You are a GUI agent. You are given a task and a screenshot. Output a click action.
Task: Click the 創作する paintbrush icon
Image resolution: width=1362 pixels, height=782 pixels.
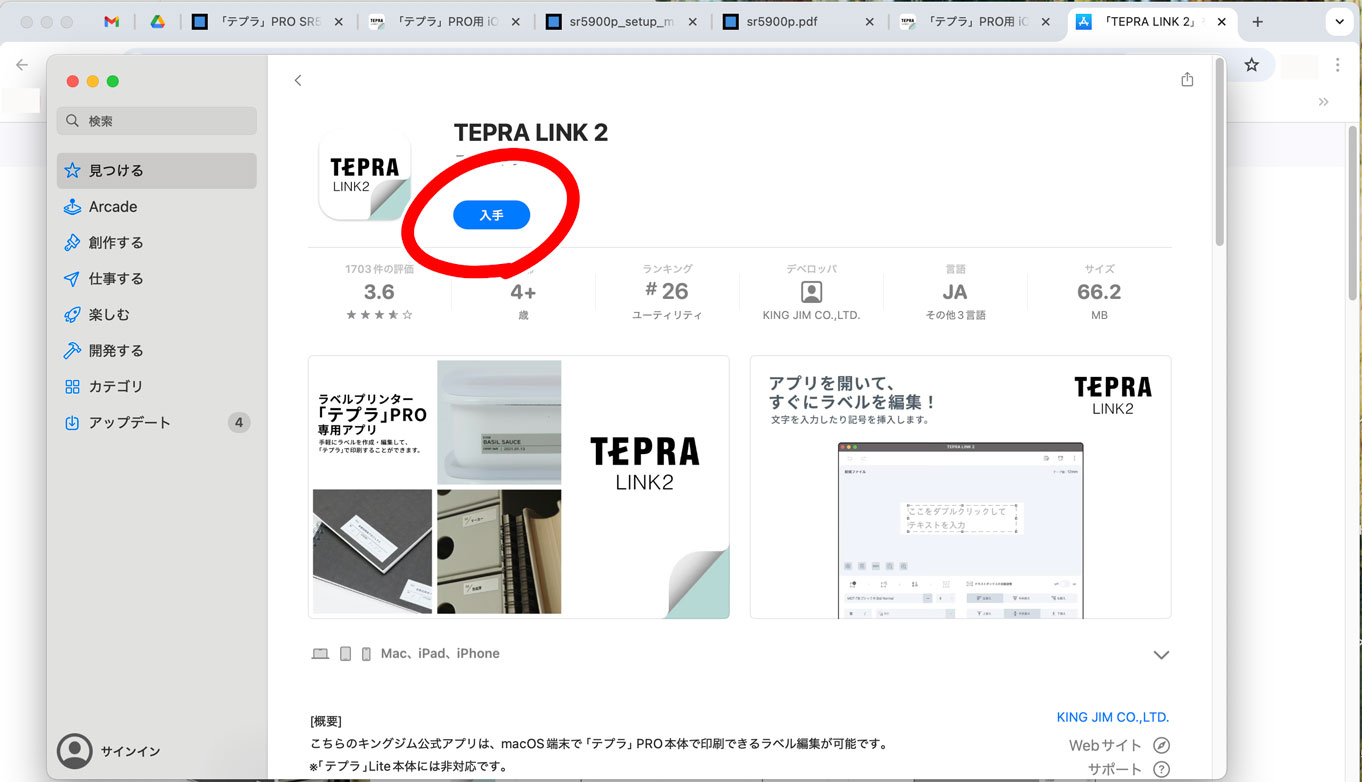72,243
